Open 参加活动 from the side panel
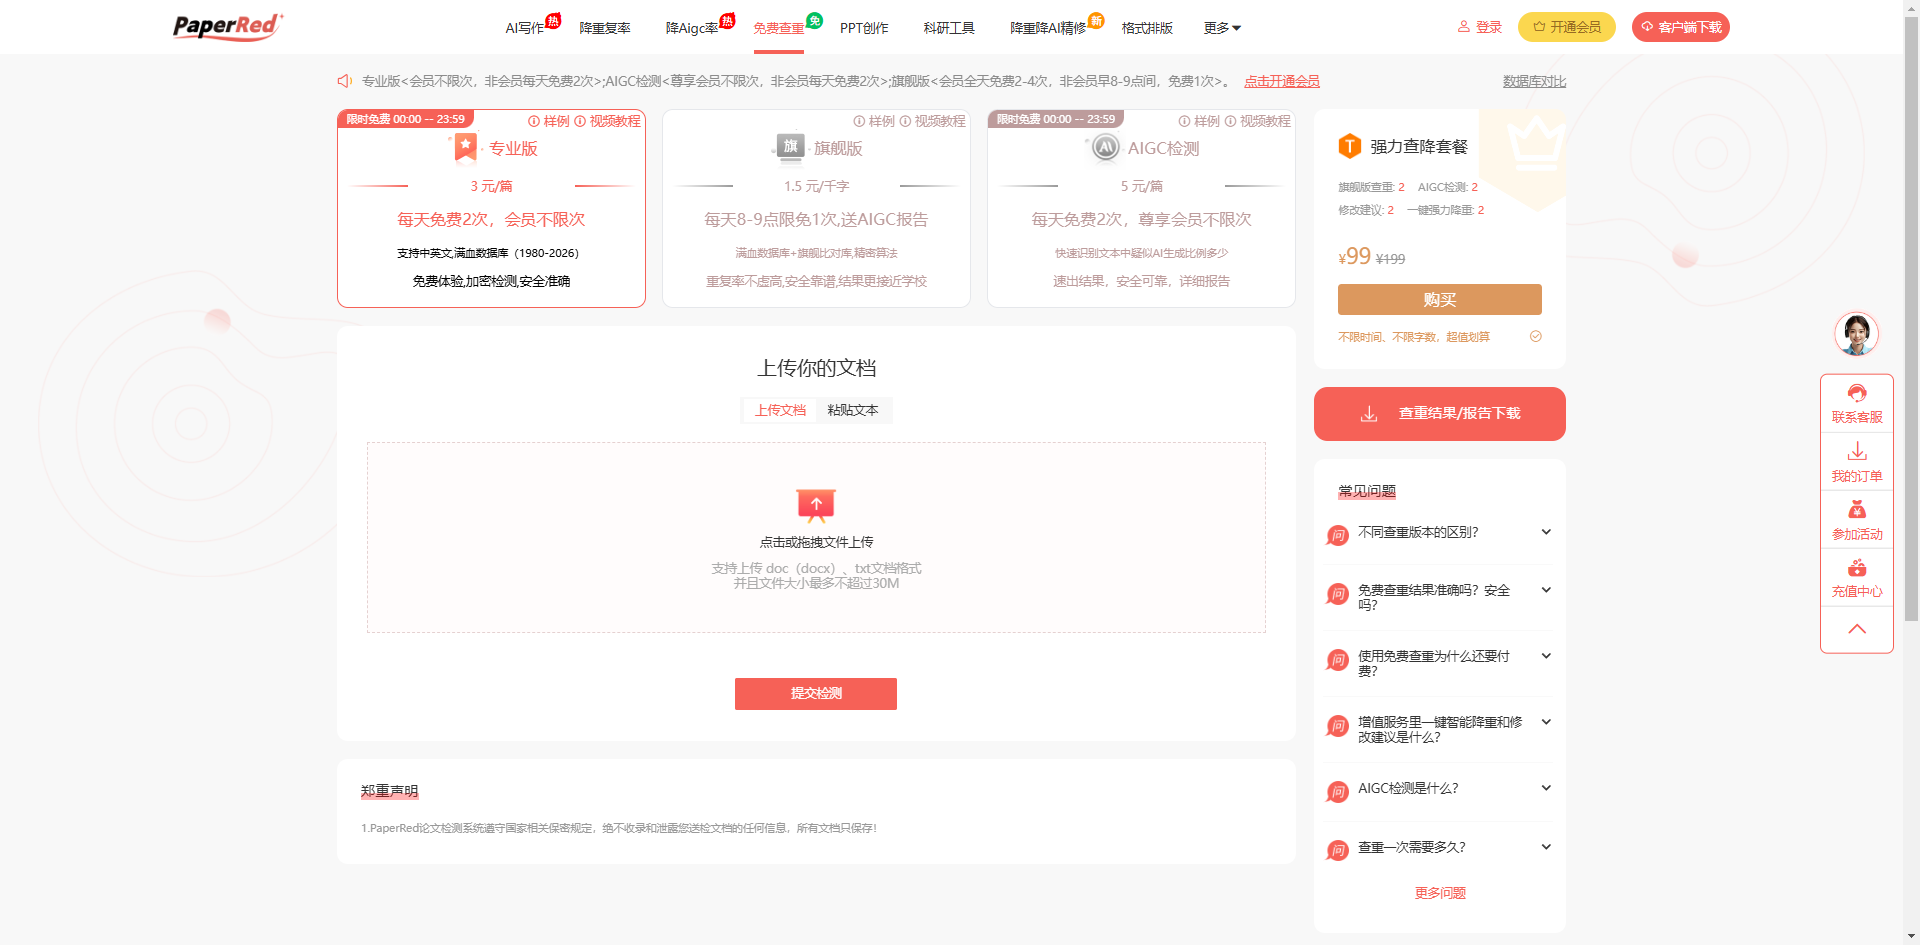 tap(1857, 520)
